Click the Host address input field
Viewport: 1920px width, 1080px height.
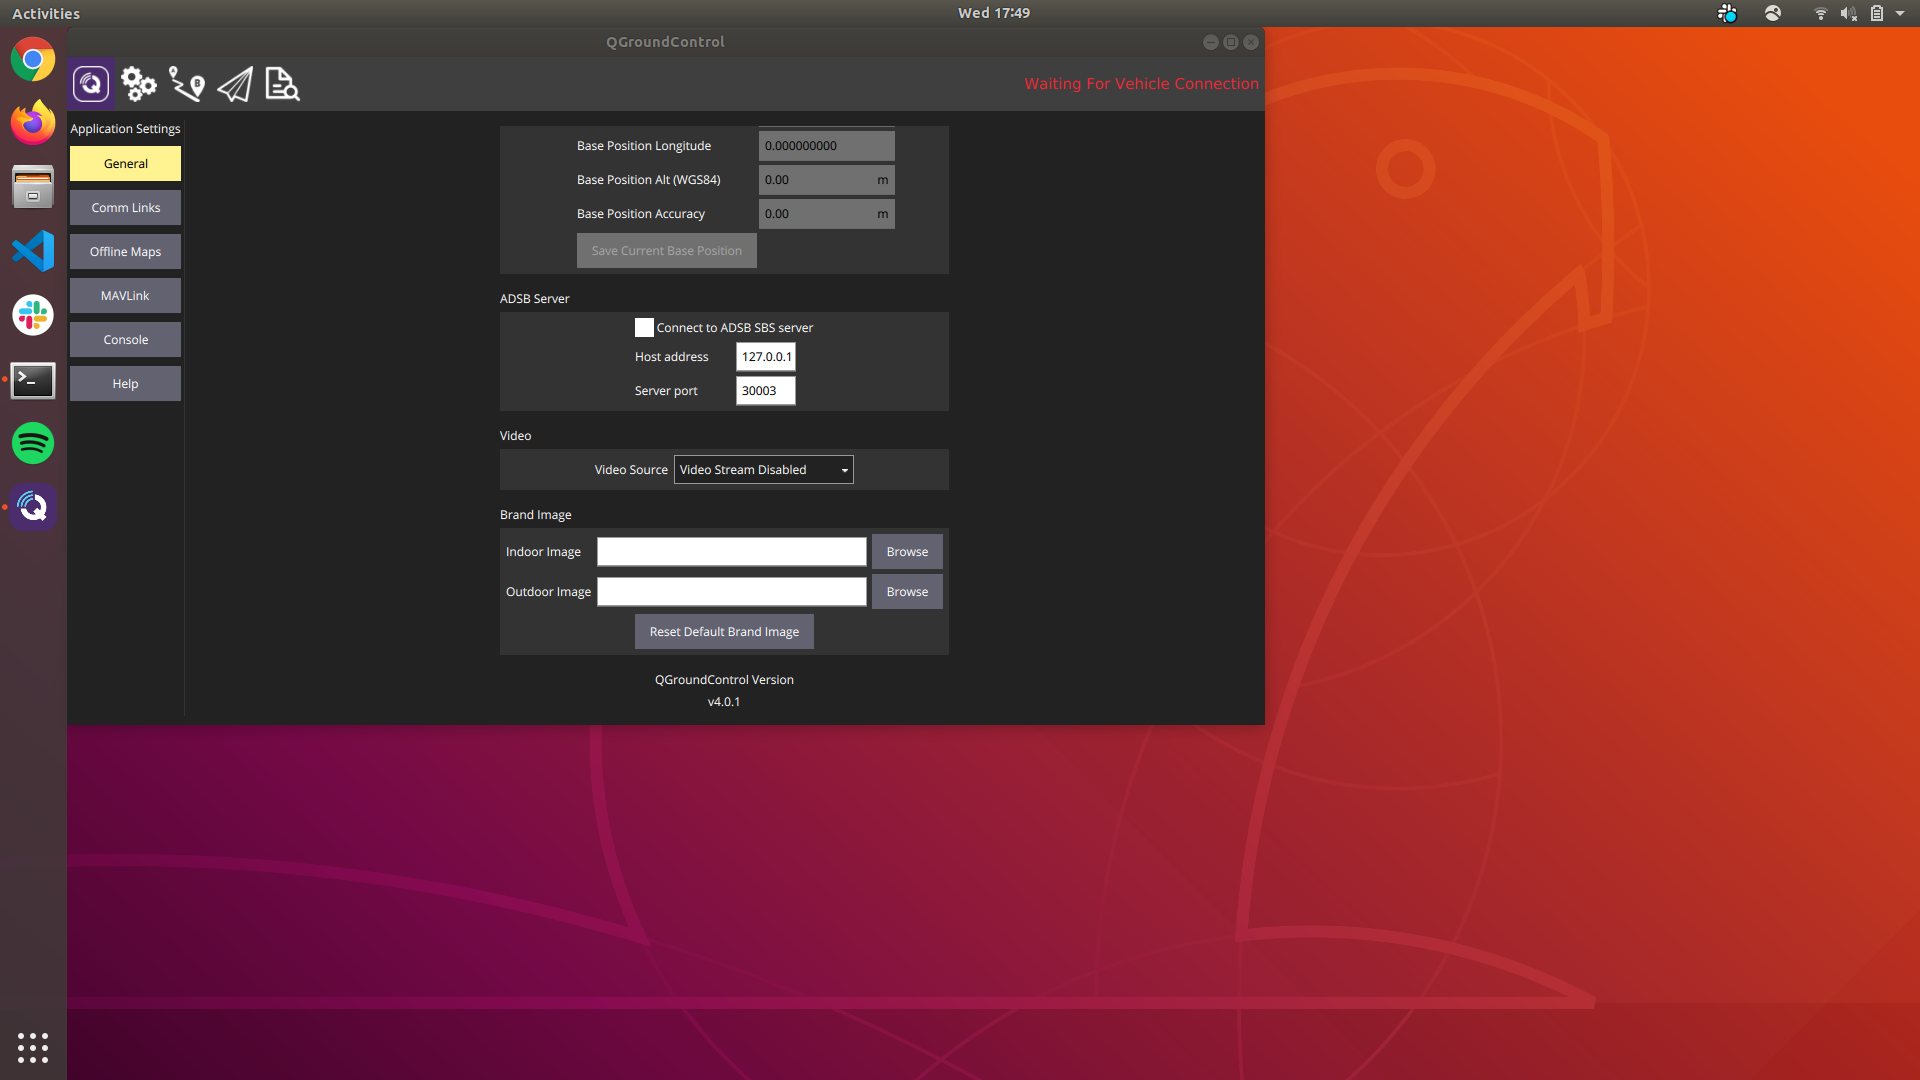coord(765,356)
